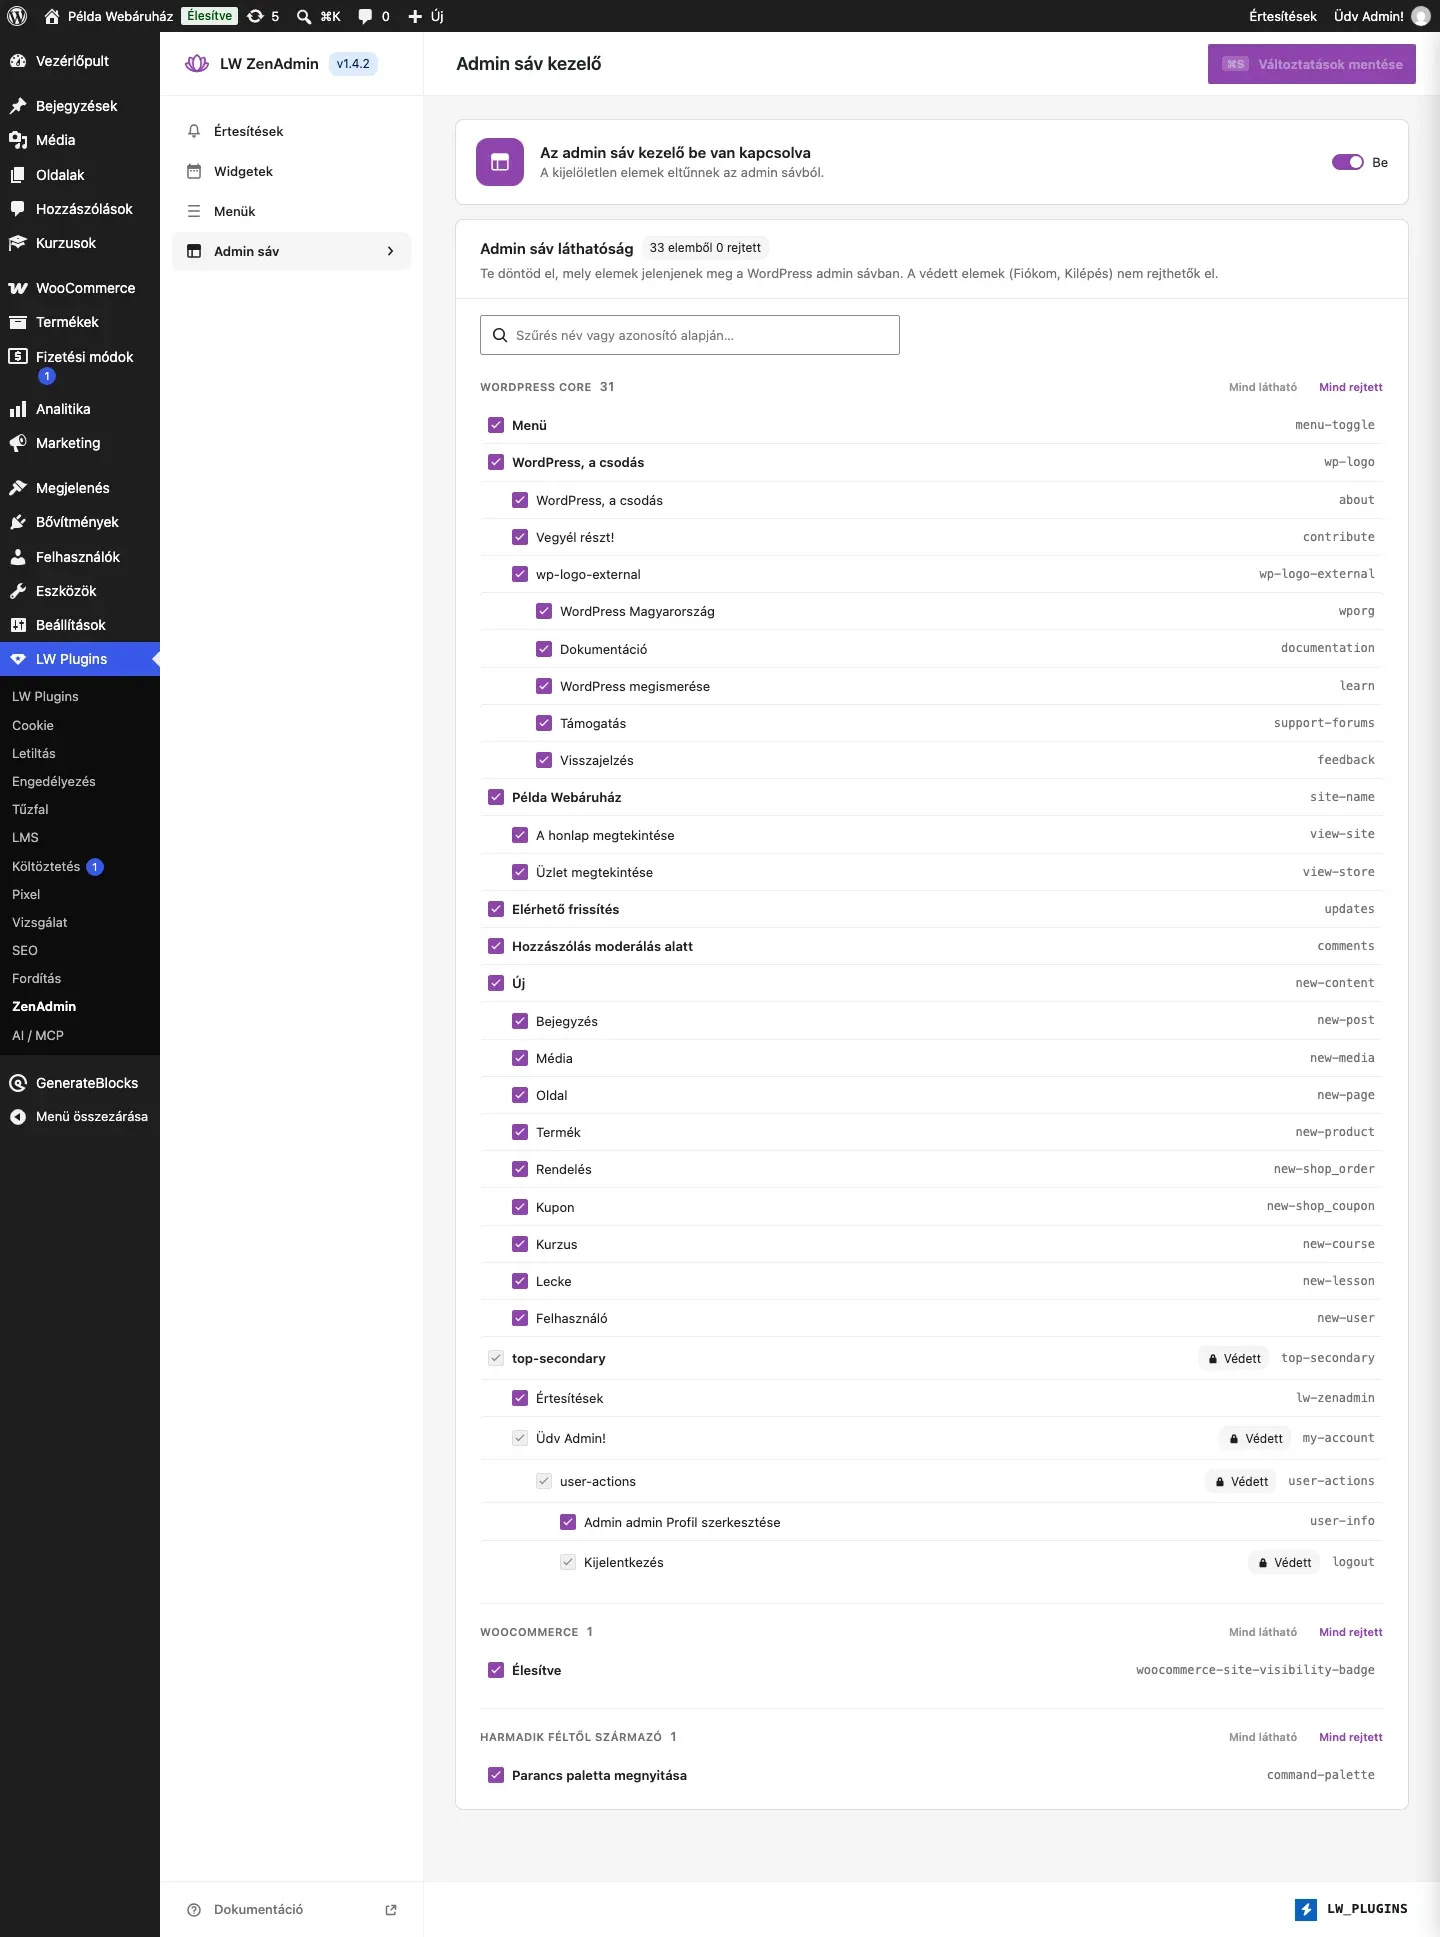Open the command palette search icon
This screenshot has height=1937, width=1440.
(x=304, y=16)
